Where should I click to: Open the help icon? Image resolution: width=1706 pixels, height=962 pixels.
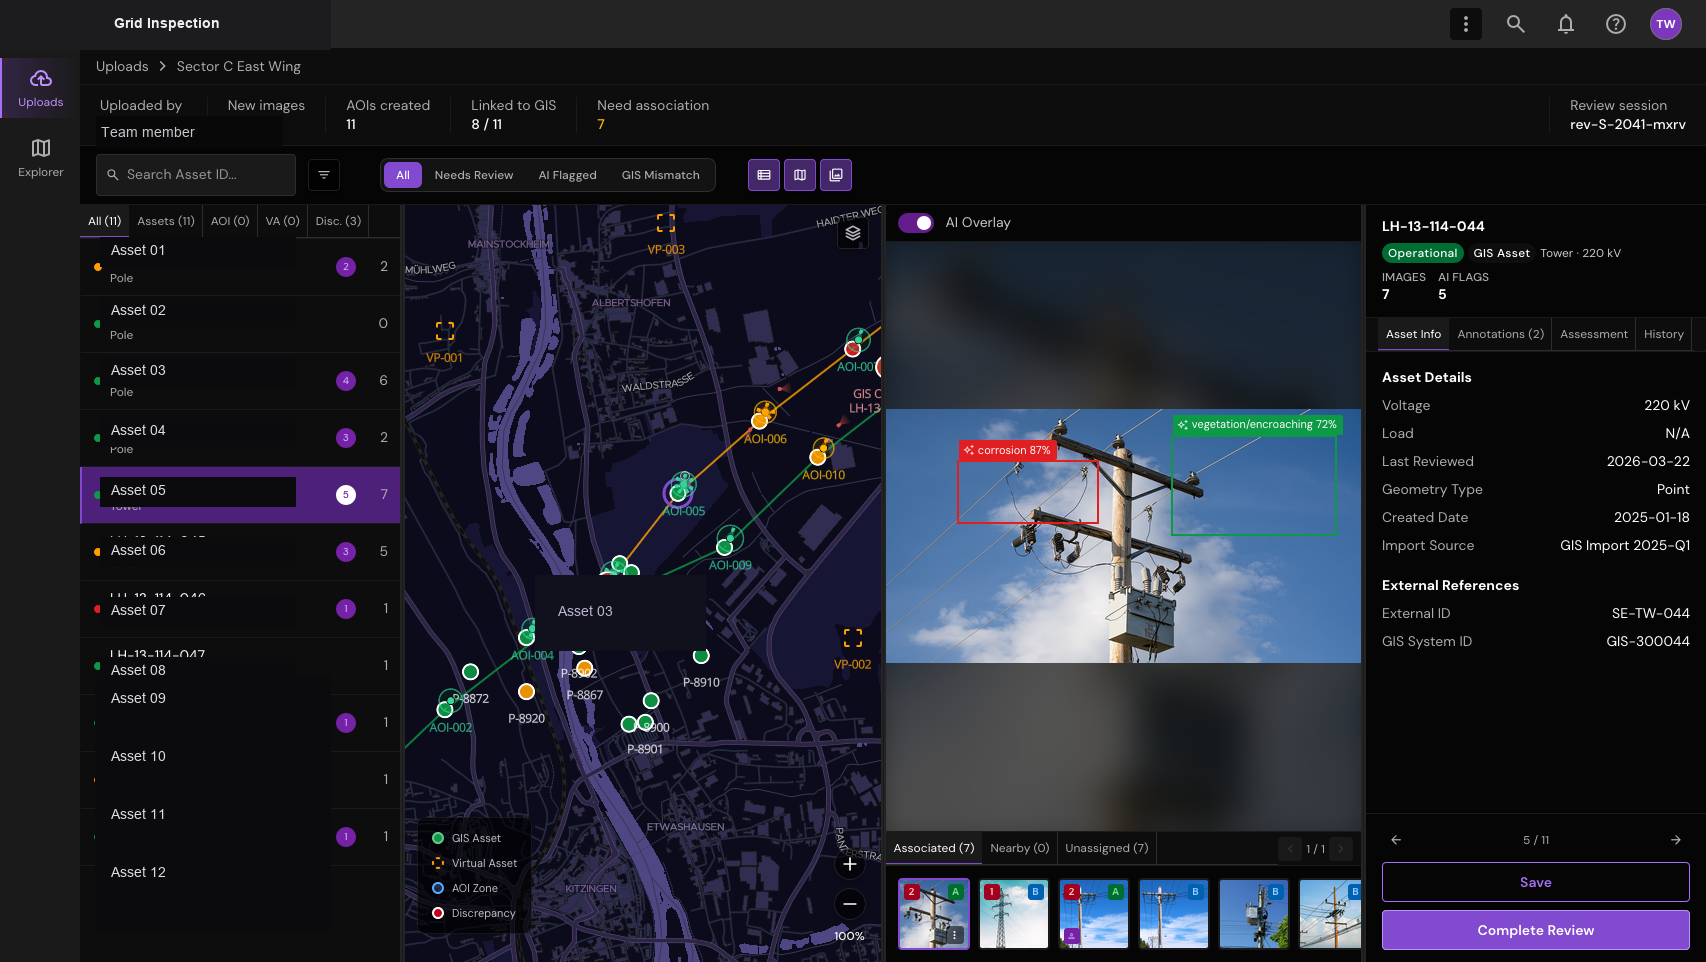point(1616,24)
